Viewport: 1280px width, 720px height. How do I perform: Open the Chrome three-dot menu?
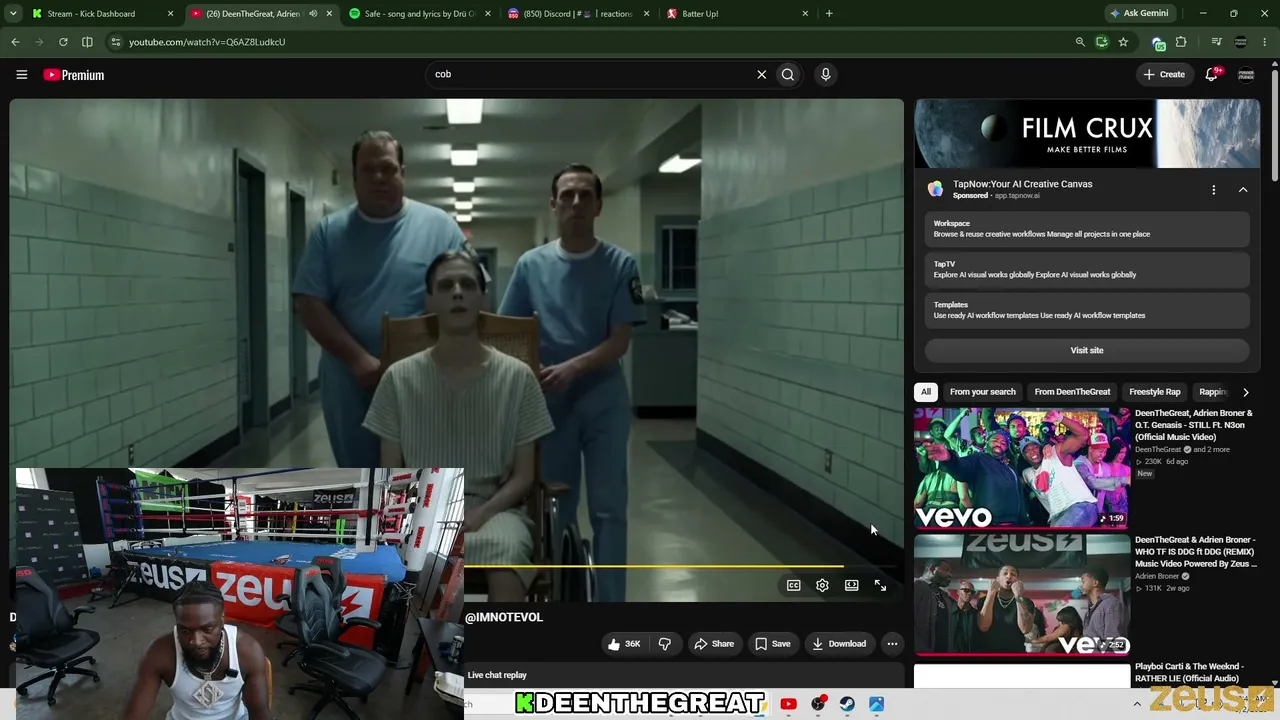[x=1265, y=42]
